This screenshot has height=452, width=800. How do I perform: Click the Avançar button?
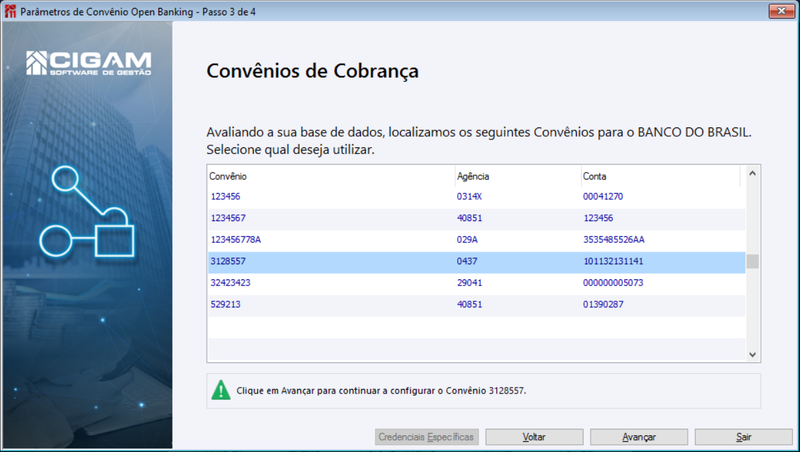click(x=639, y=437)
